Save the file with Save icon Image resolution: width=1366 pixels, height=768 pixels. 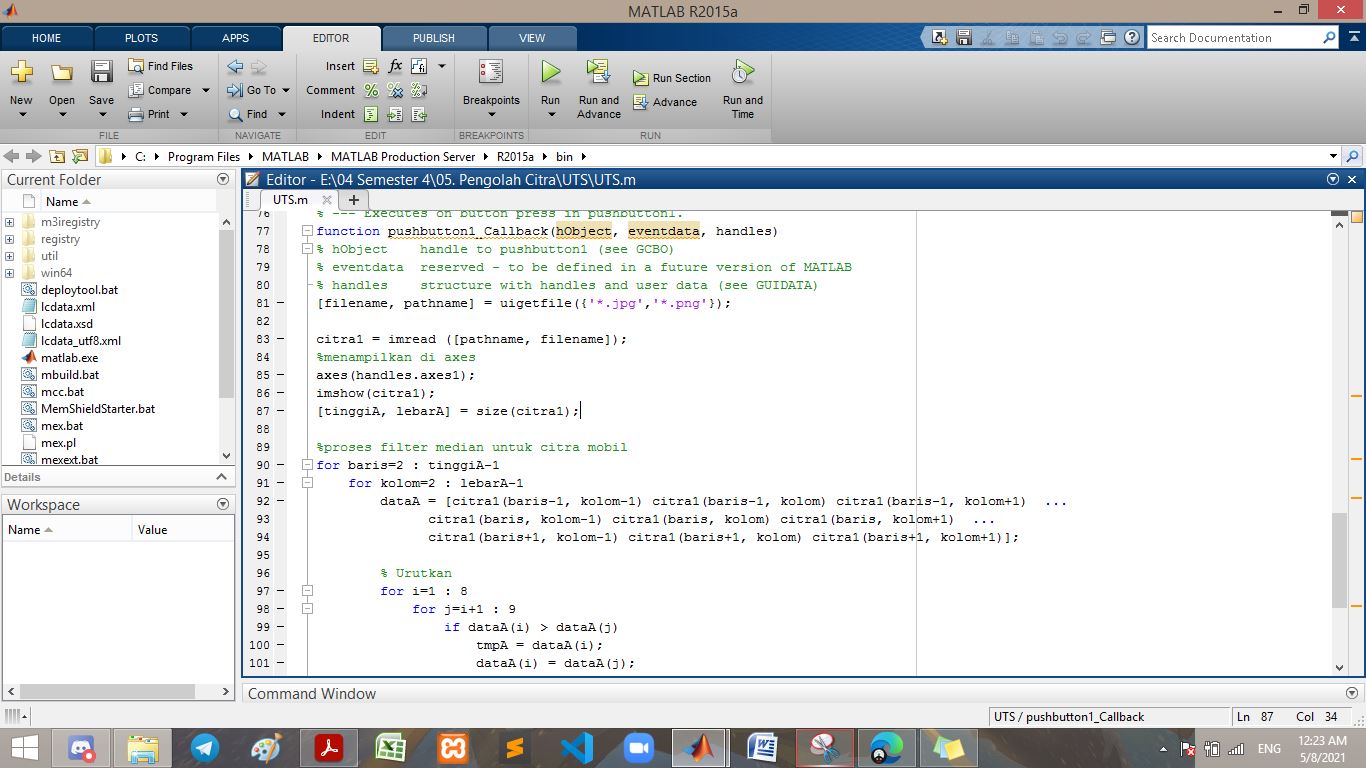click(101, 73)
